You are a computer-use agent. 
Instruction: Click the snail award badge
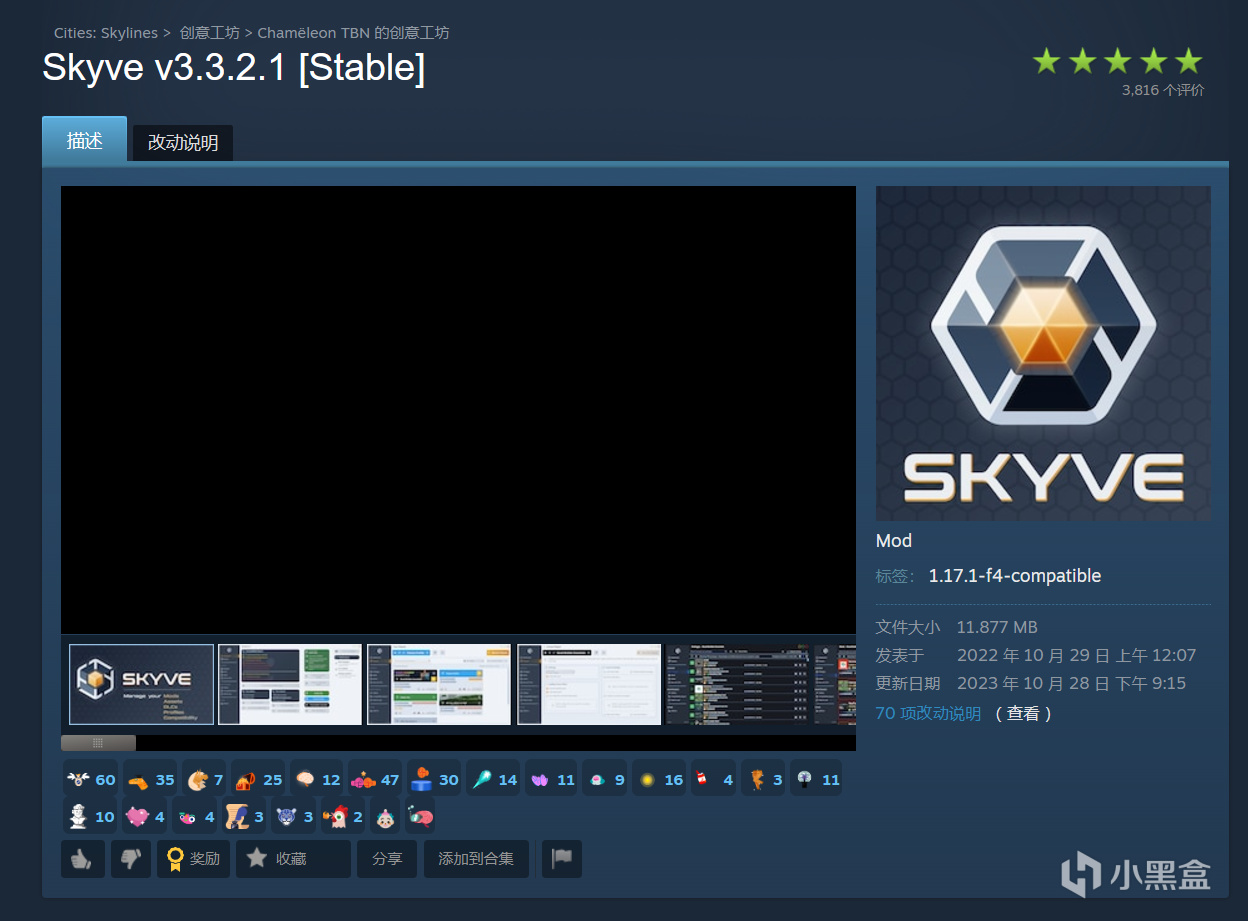pos(420,816)
